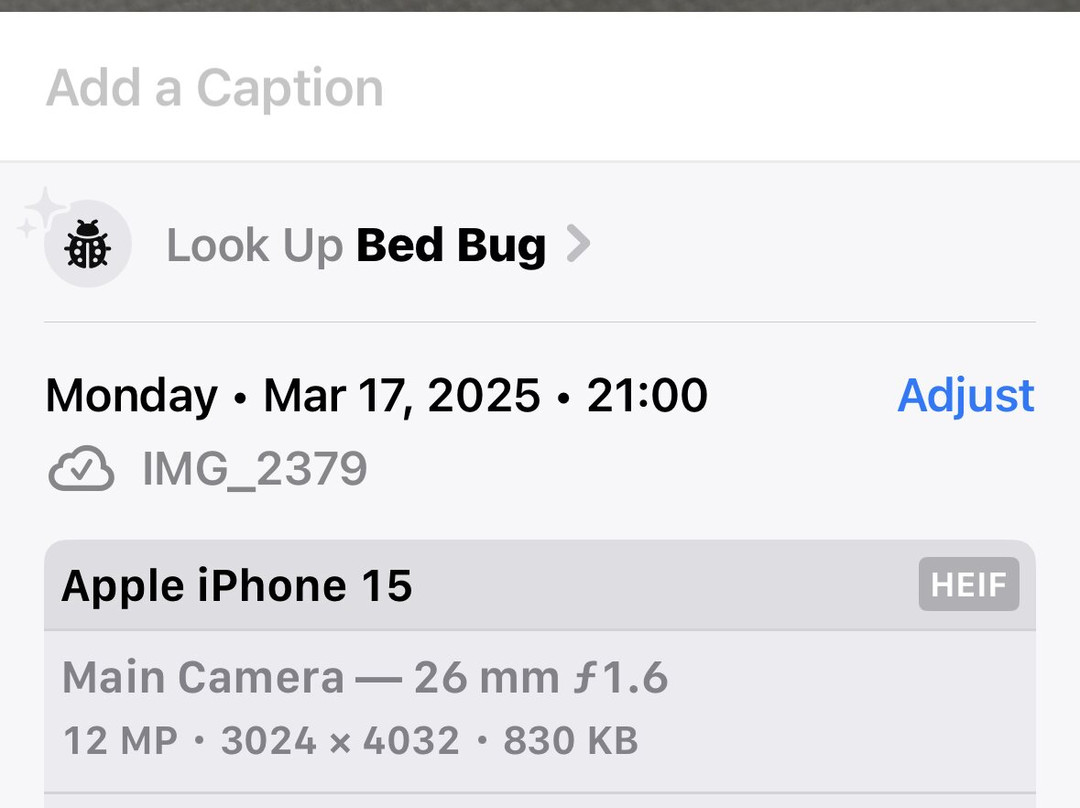The width and height of the screenshot is (1080, 808).
Task: Open the bold Bed Bug result
Action: [451, 245]
